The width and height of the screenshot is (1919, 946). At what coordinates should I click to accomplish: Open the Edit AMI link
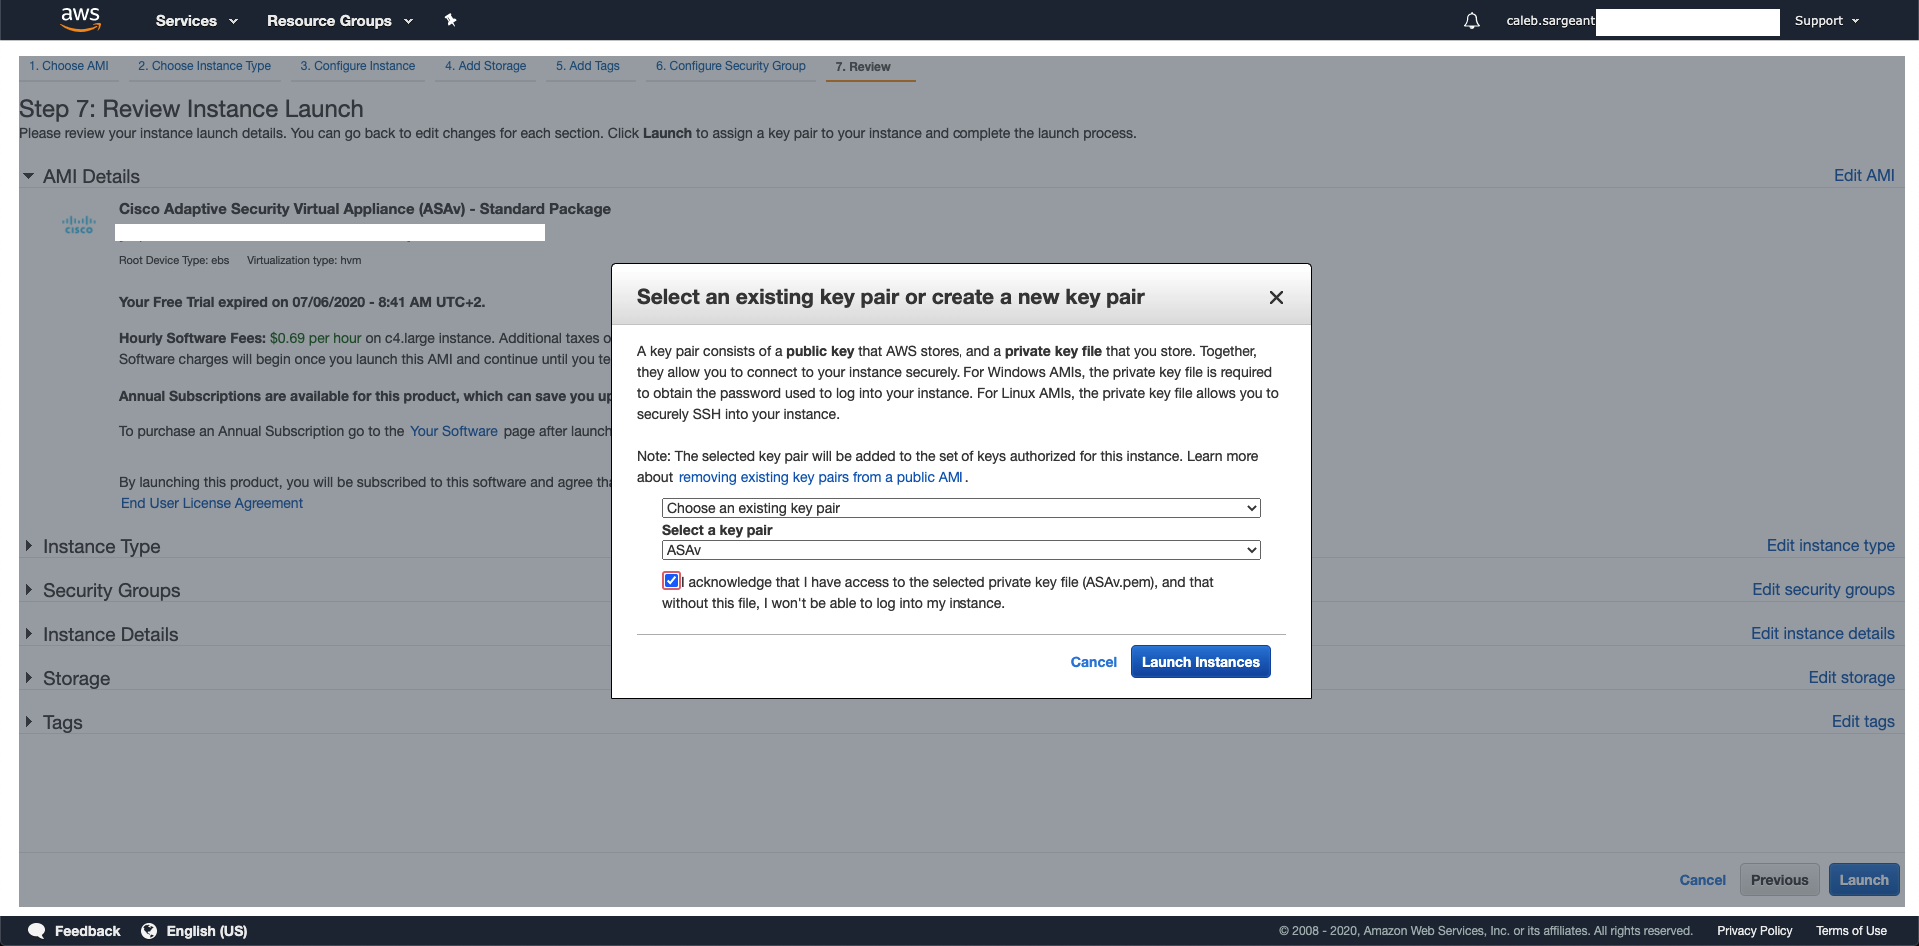[1864, 176]
